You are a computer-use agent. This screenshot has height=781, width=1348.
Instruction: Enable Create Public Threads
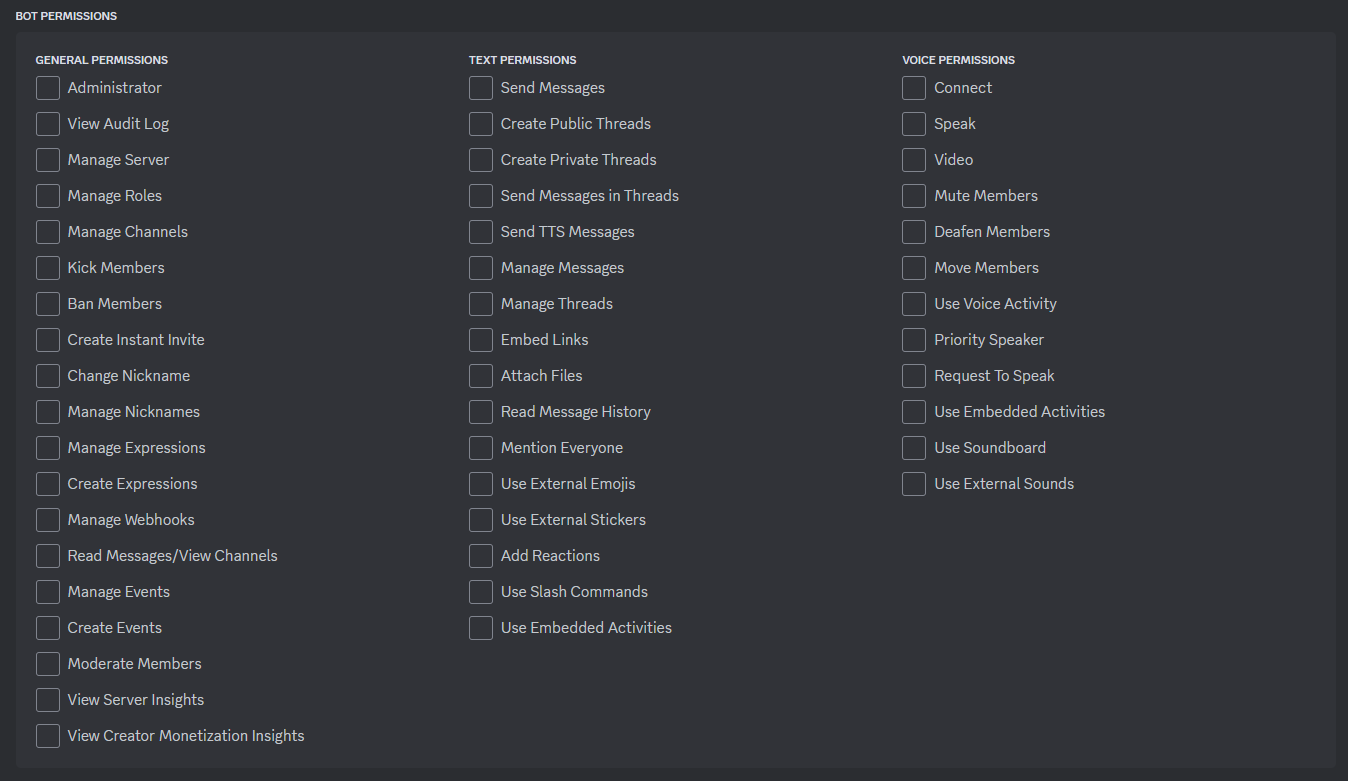480,124
